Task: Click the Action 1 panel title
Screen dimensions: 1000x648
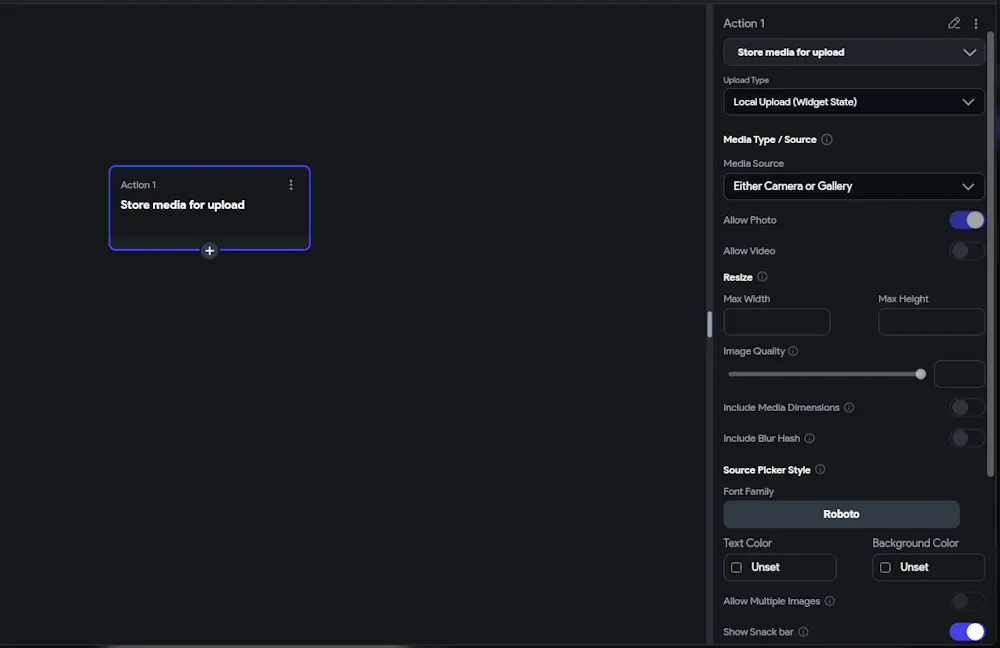Action: tap(744, 24)
